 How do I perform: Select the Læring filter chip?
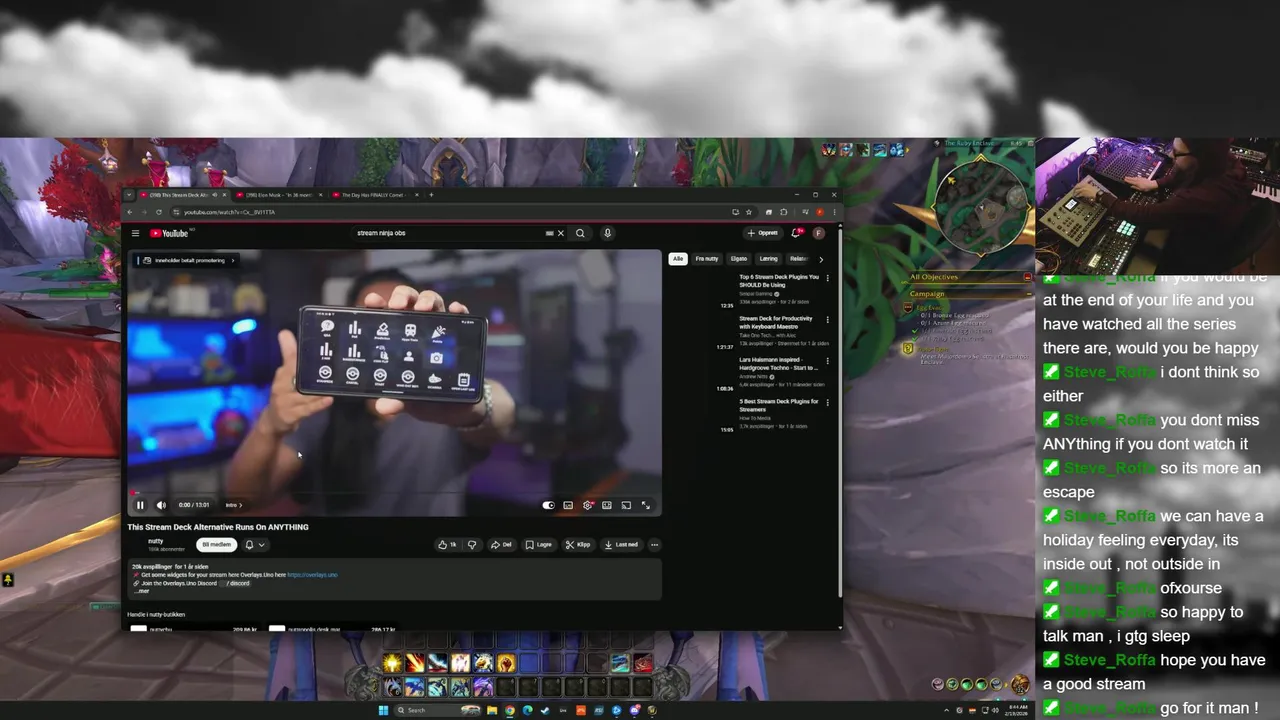click(x=768, y=259)
